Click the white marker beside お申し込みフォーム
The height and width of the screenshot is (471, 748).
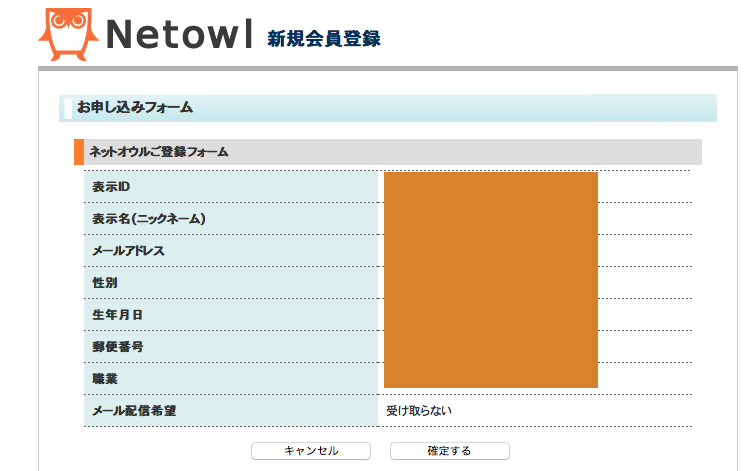point(68,108)
